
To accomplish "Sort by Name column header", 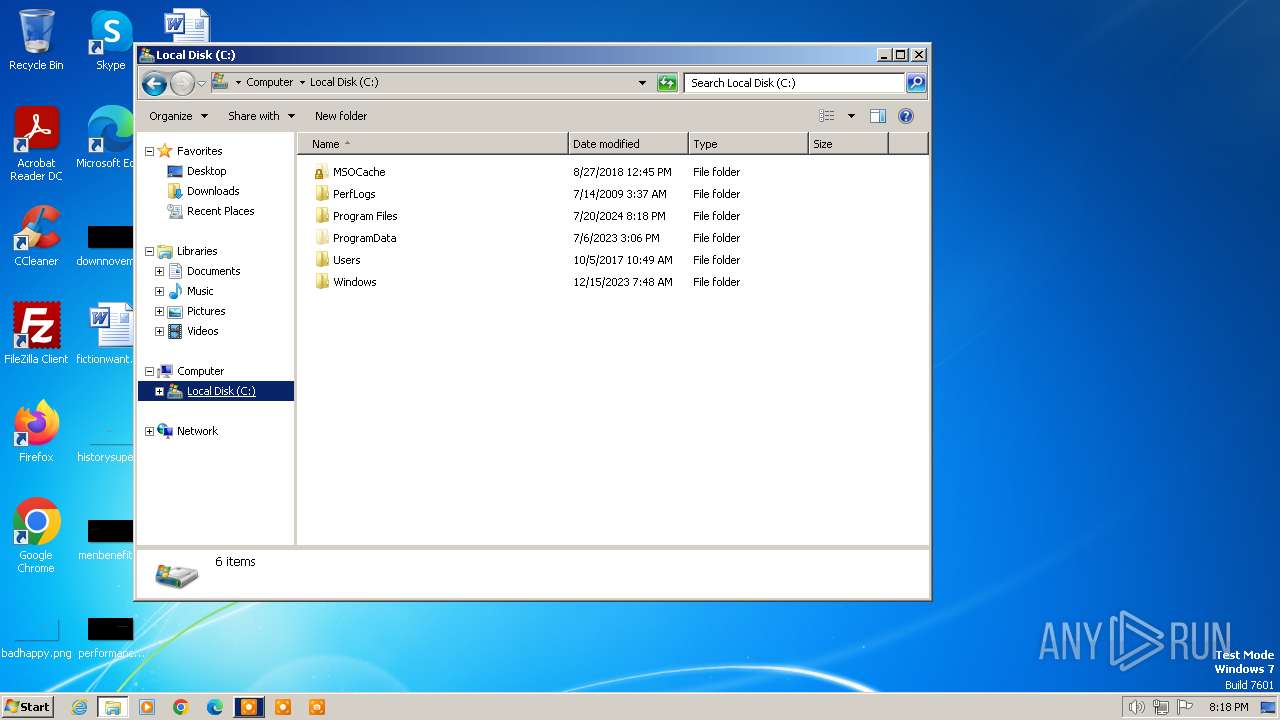I will [x=433, y=144].
